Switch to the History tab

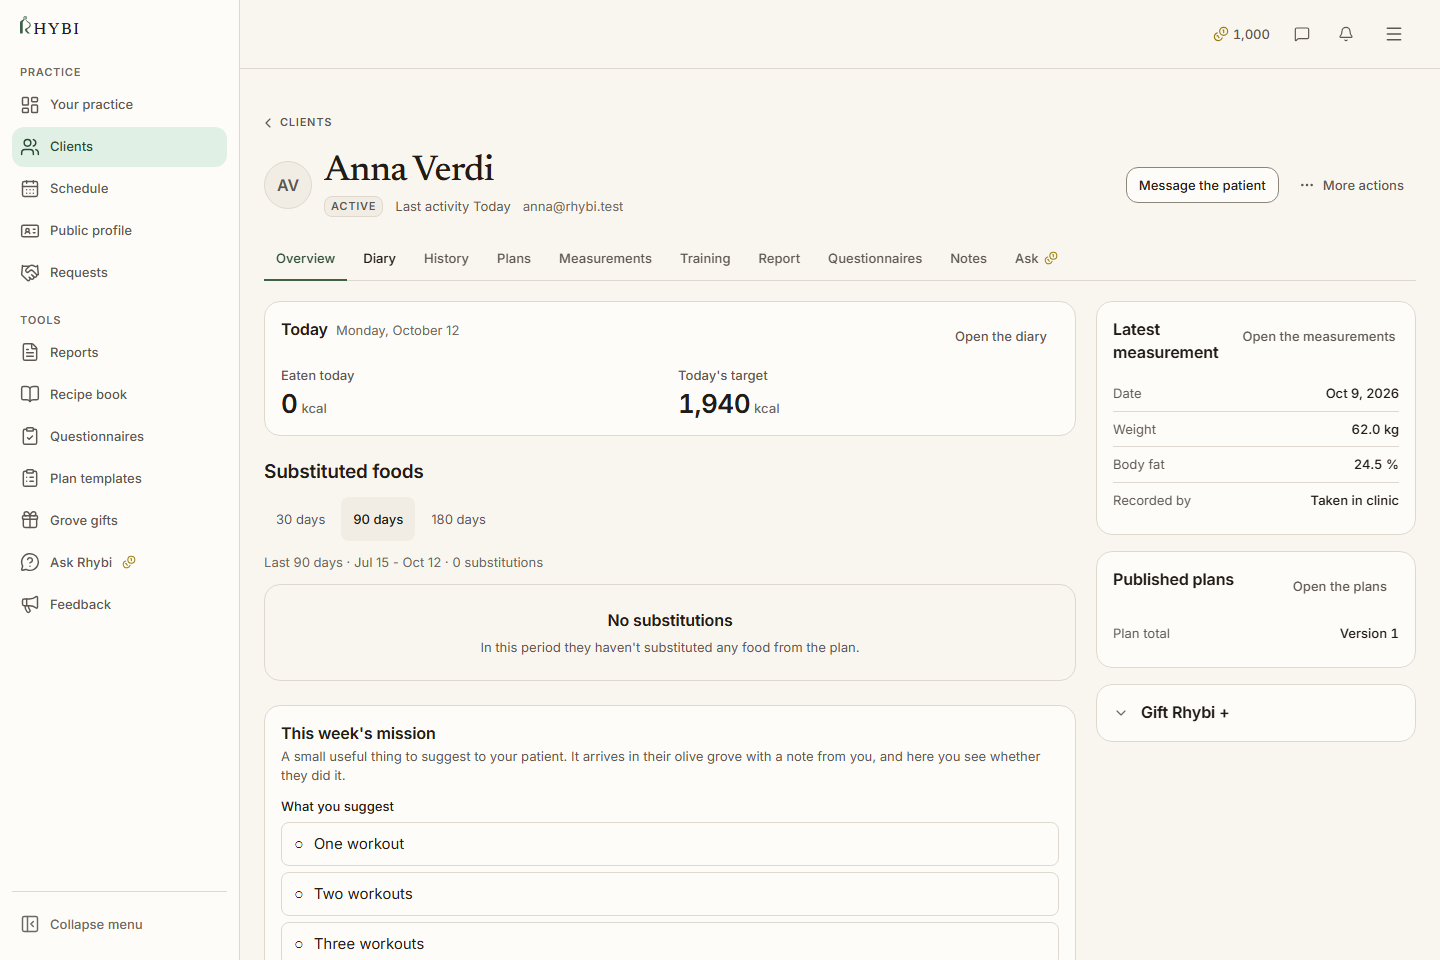(446, 259)
